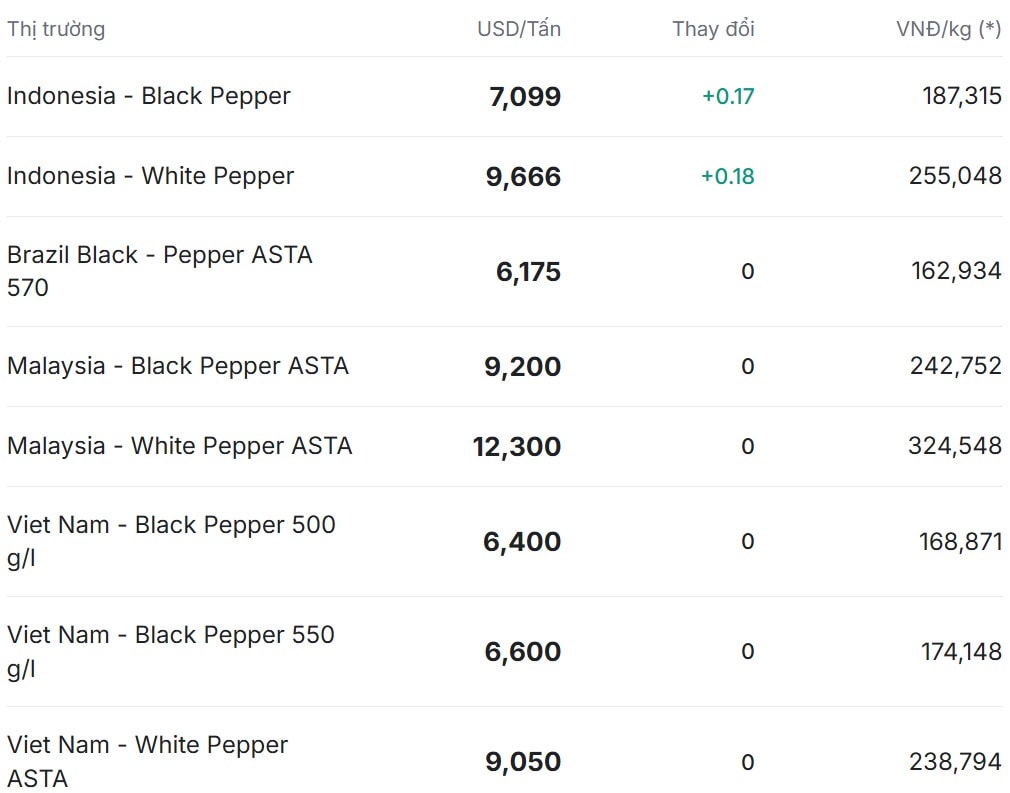Click the 324,548 VNĐ/kg value
This screenshot has height=793, width=1010.
coord(954,446)
